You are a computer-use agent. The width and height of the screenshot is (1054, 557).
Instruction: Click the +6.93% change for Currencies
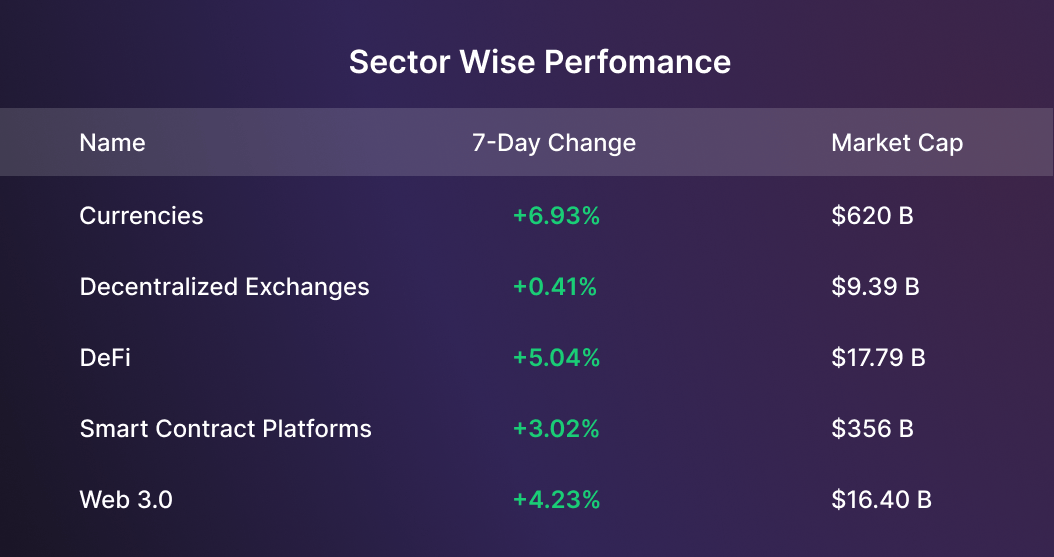tap(556, 216)
